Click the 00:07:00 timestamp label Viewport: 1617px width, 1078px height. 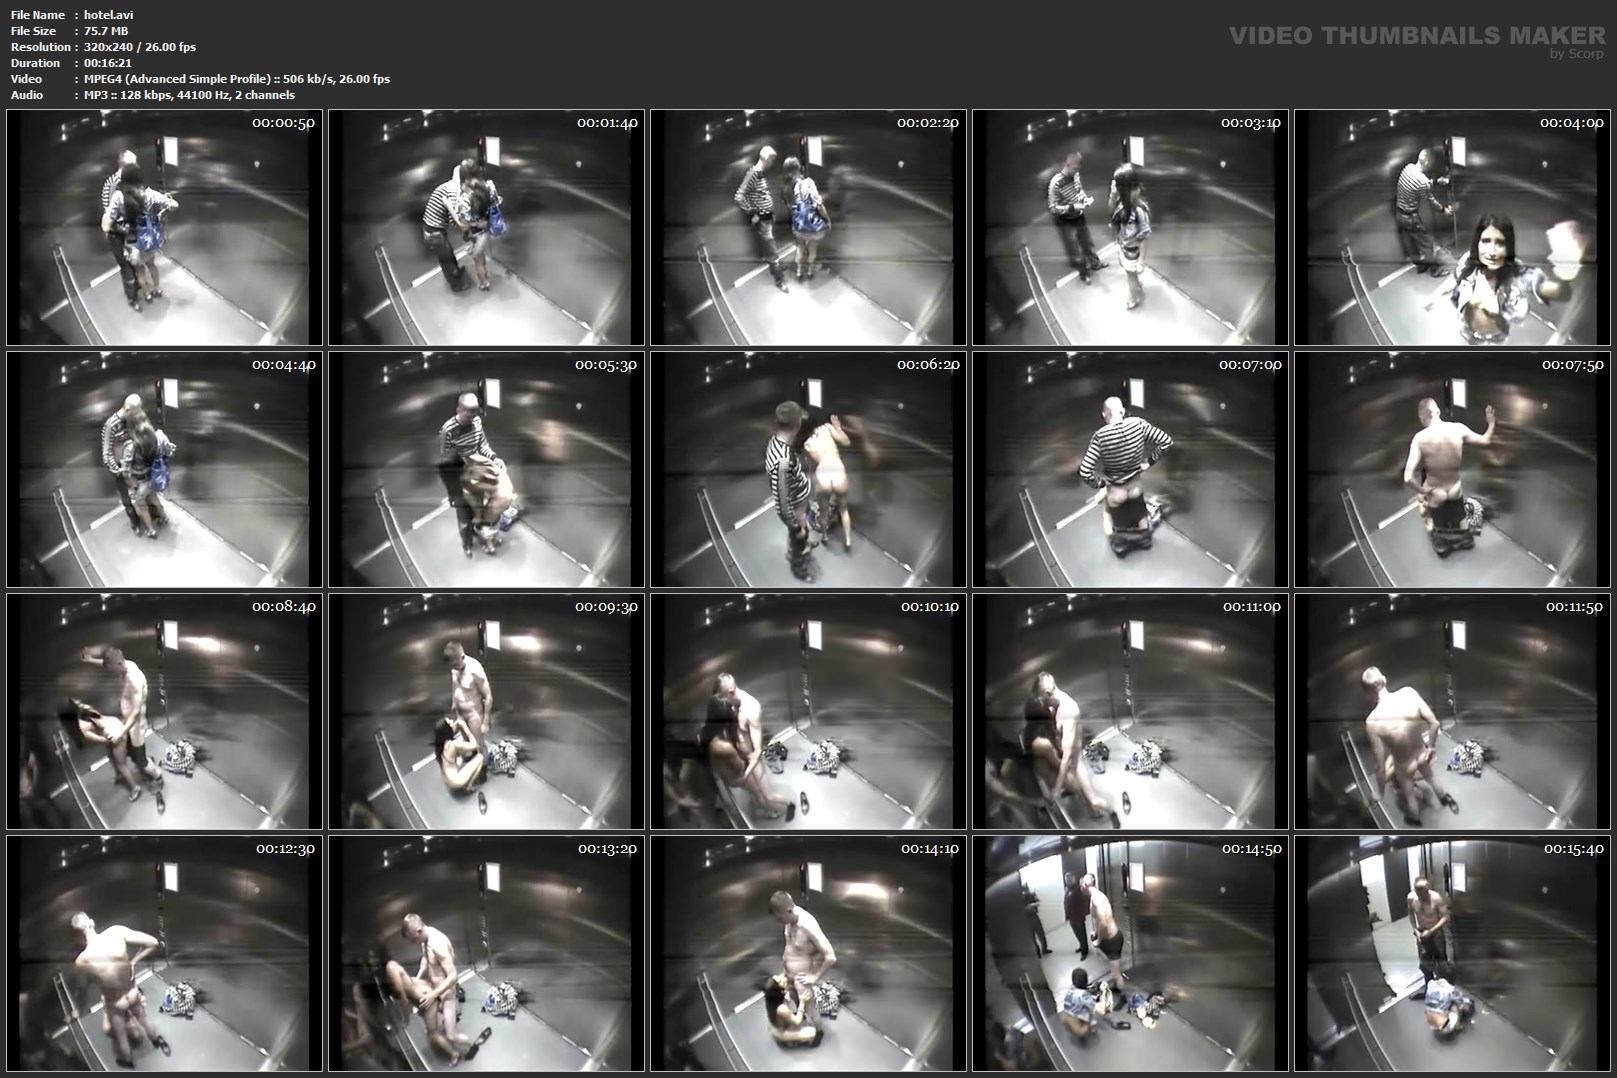1250,365
